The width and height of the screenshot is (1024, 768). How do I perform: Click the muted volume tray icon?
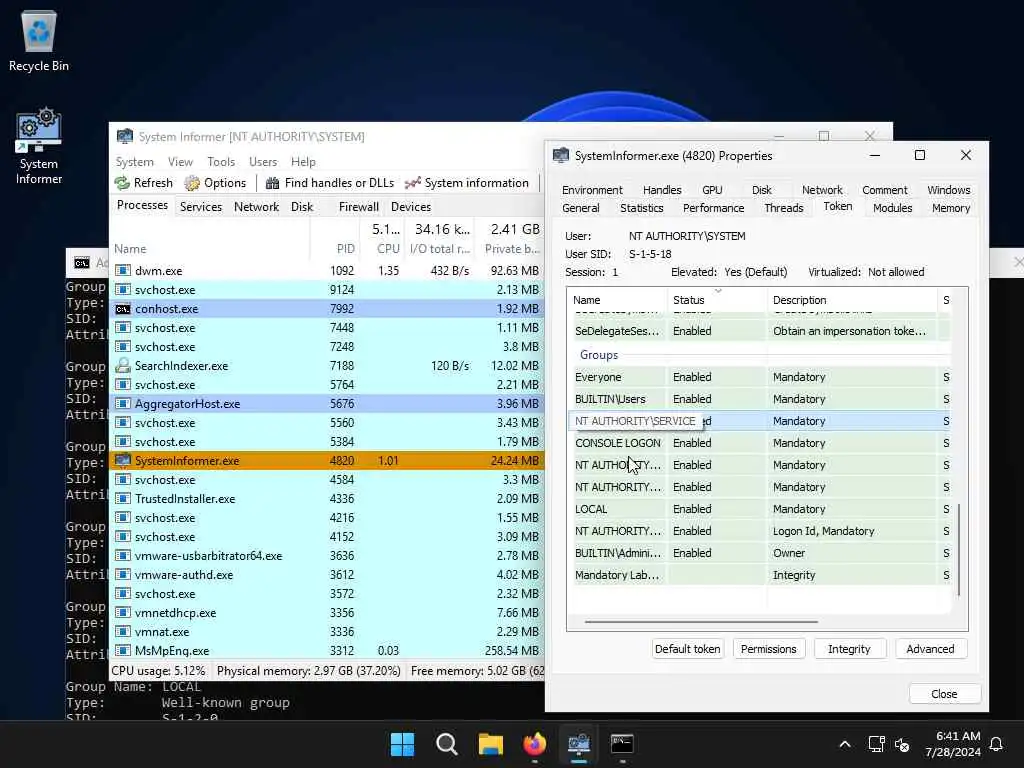point(902,744)
